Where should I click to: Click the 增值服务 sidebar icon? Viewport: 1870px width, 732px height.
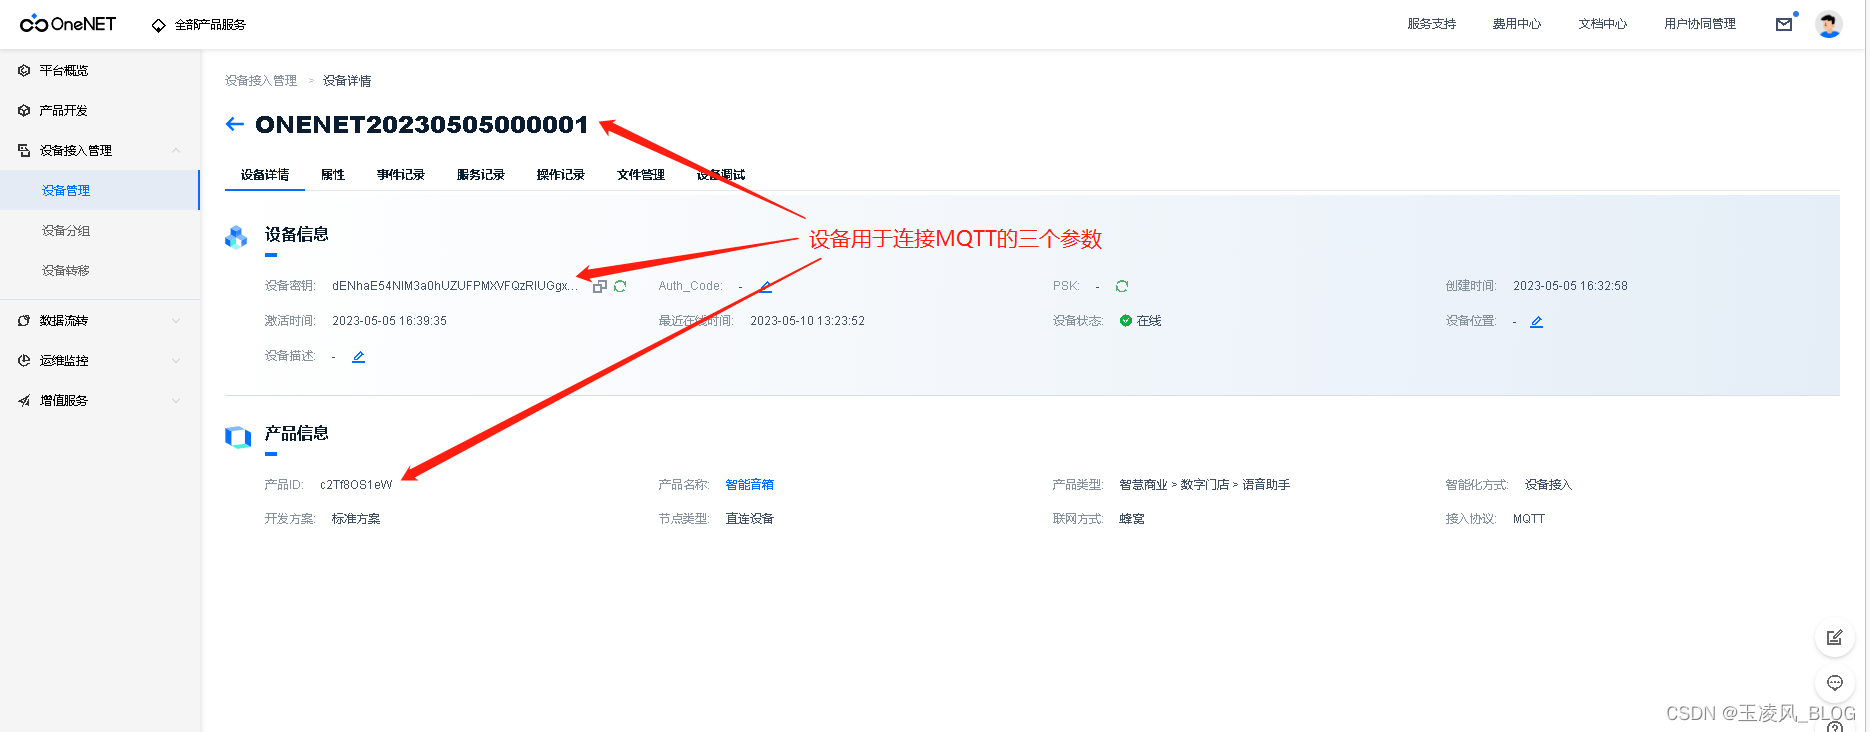24,400
